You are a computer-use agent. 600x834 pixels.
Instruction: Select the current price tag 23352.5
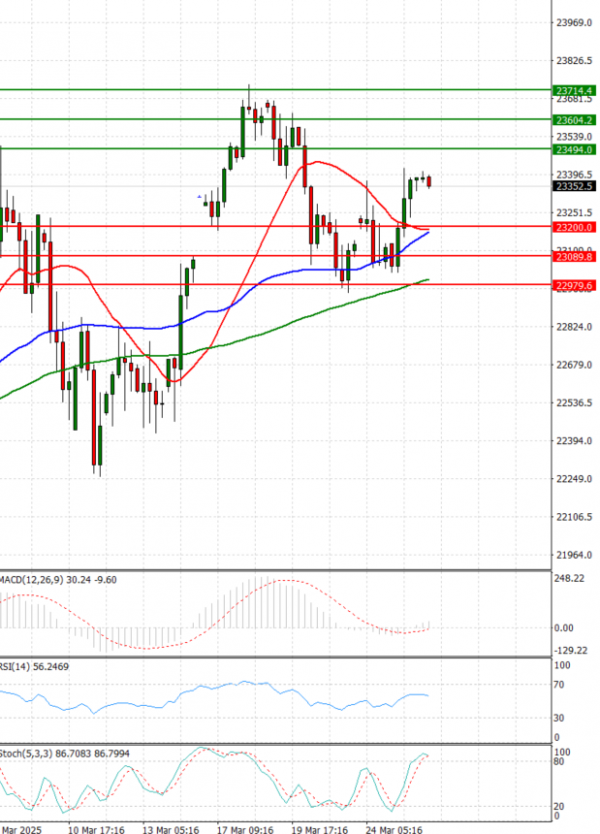coord(574,186)
